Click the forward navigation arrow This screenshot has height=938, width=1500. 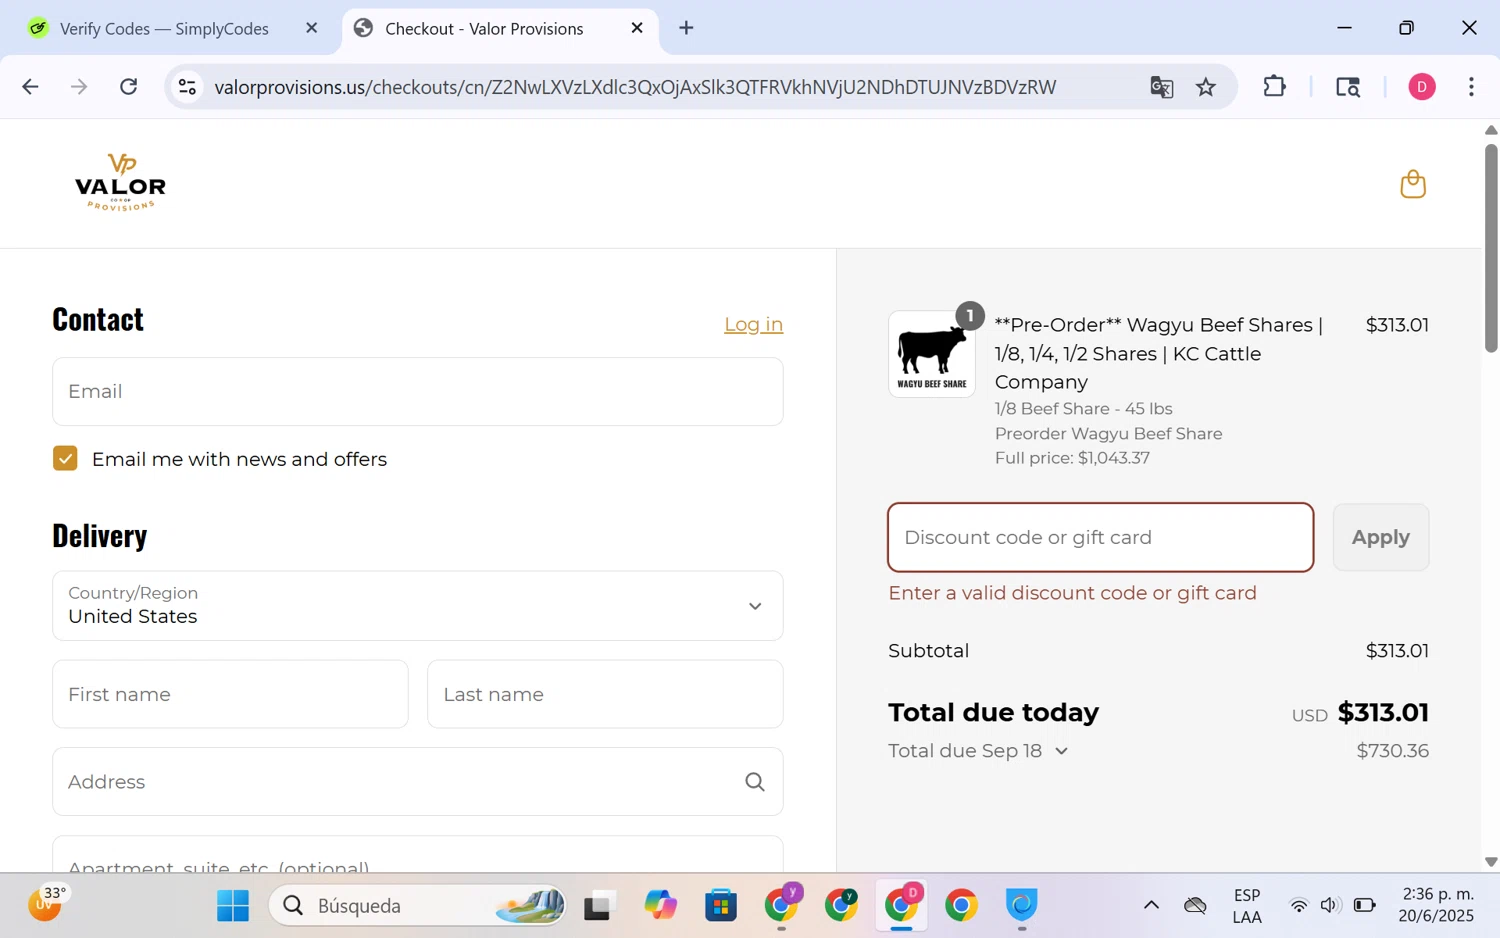click(x=79, y=87)
